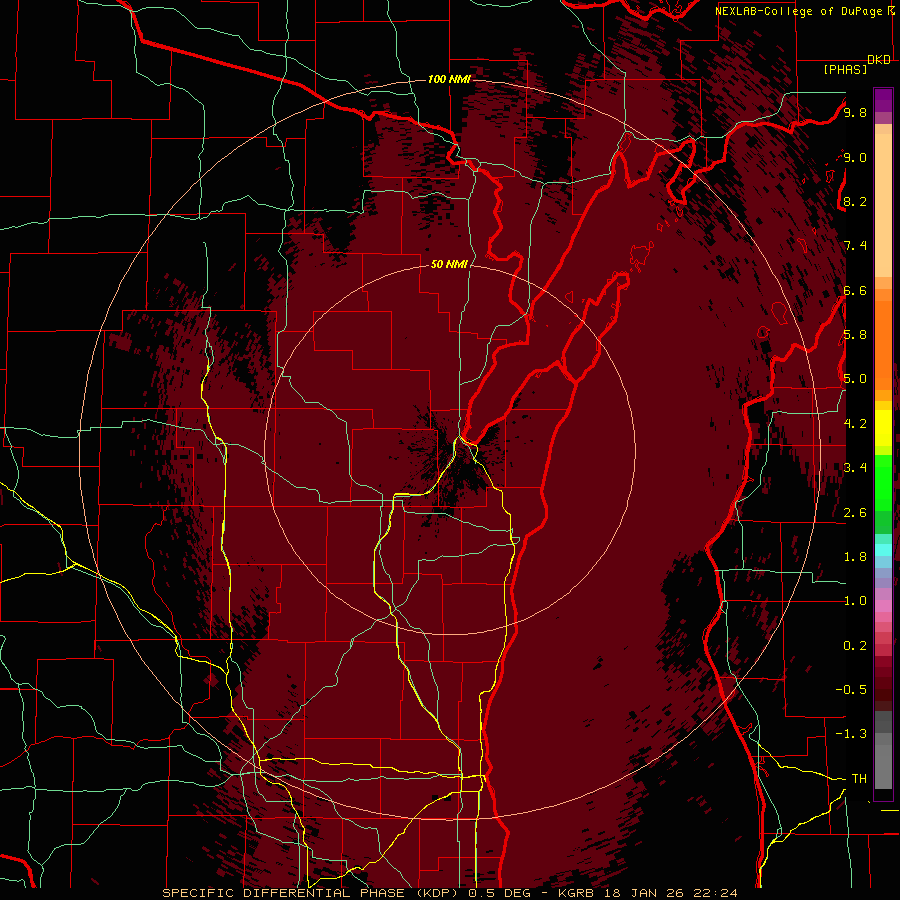900x900 pixels.
Task: Click the 6.6 color scale value
Action: (x=855, y=290)
